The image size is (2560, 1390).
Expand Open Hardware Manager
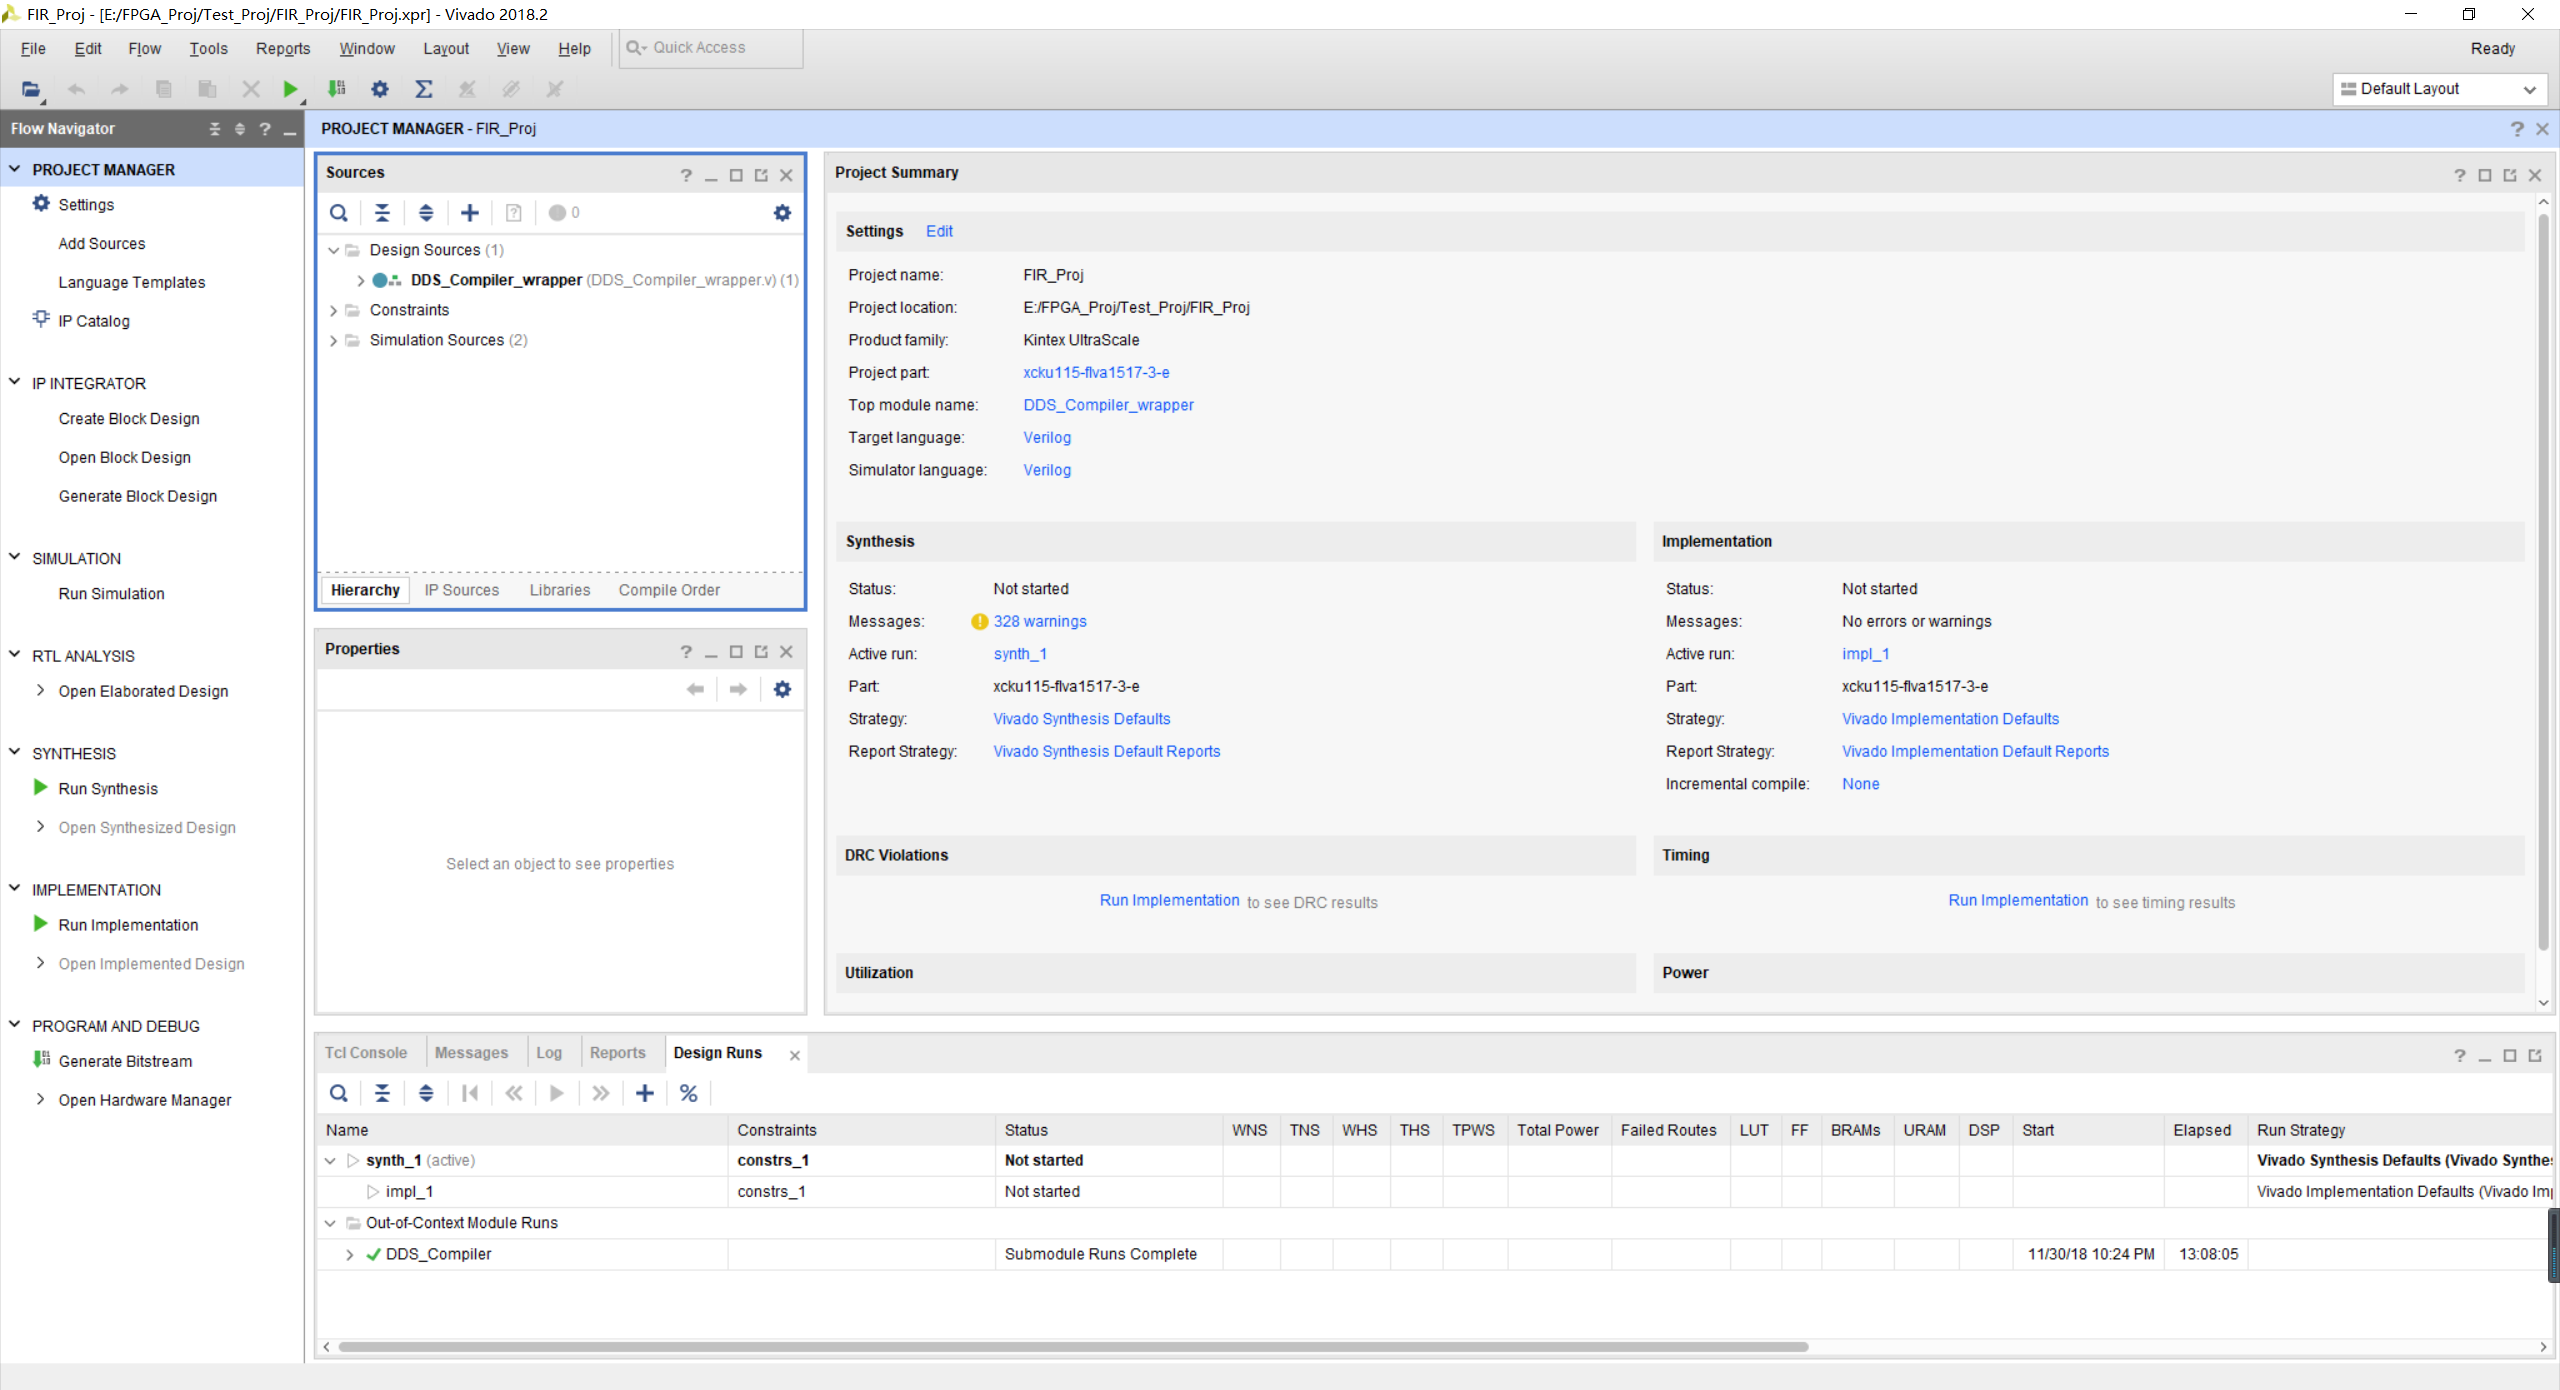coord(40,1099)
